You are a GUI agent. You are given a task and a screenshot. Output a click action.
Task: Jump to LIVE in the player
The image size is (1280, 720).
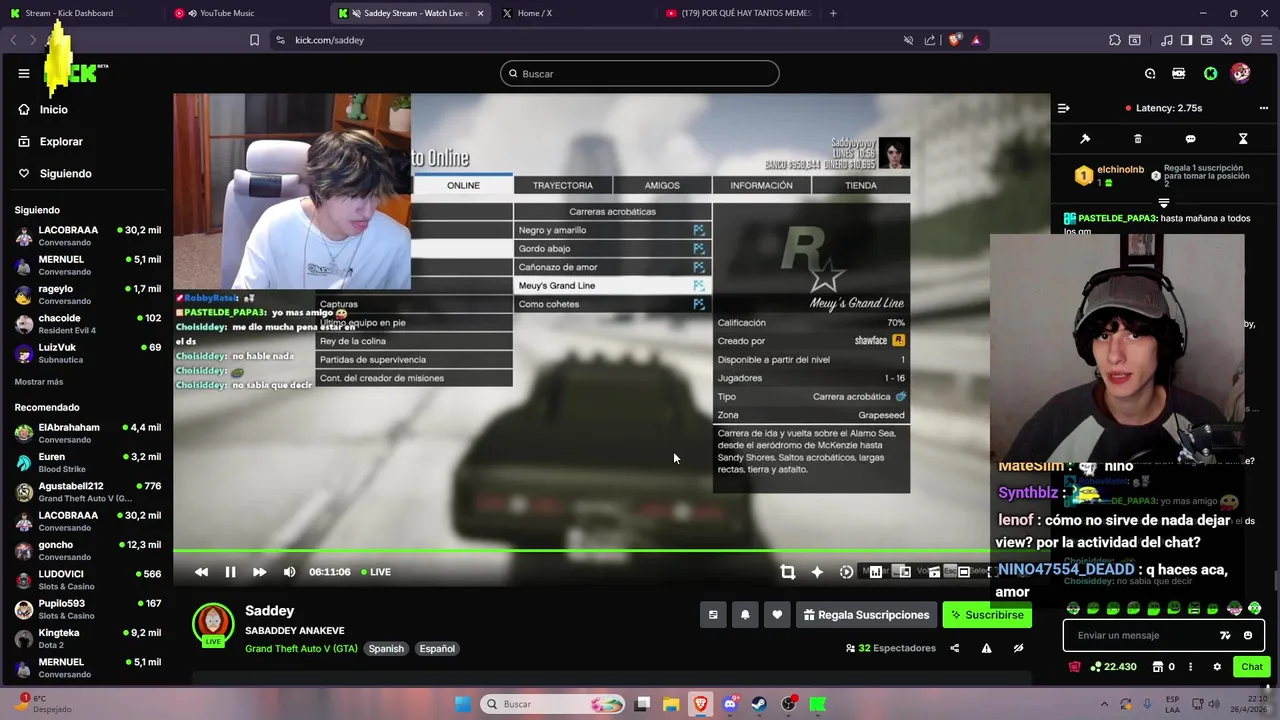376,572
